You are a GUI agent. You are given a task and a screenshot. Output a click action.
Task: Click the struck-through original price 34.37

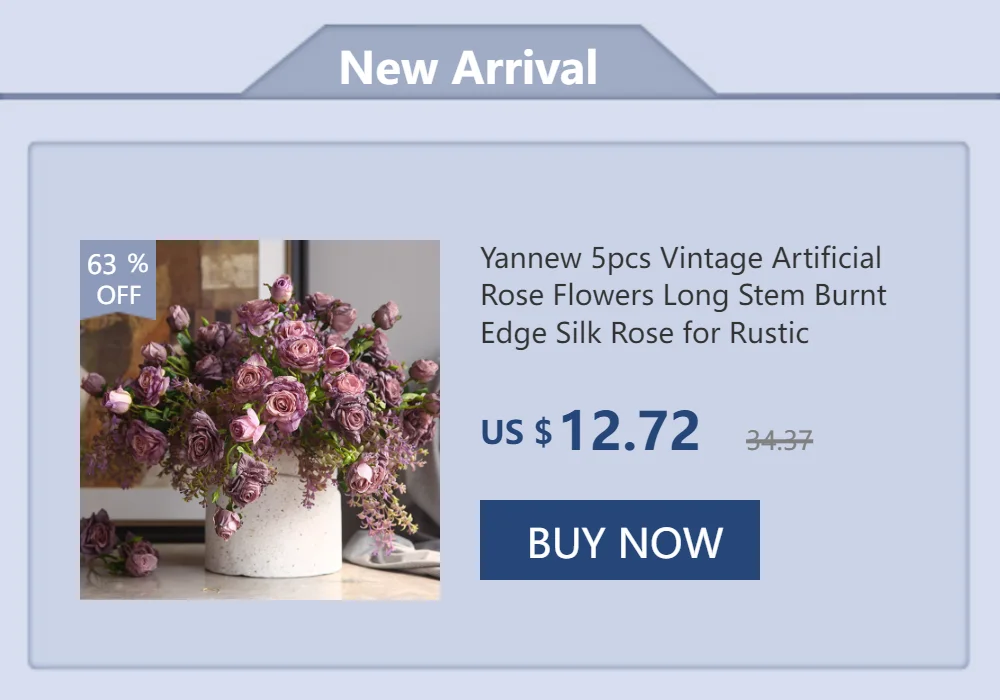click(779, 439)
